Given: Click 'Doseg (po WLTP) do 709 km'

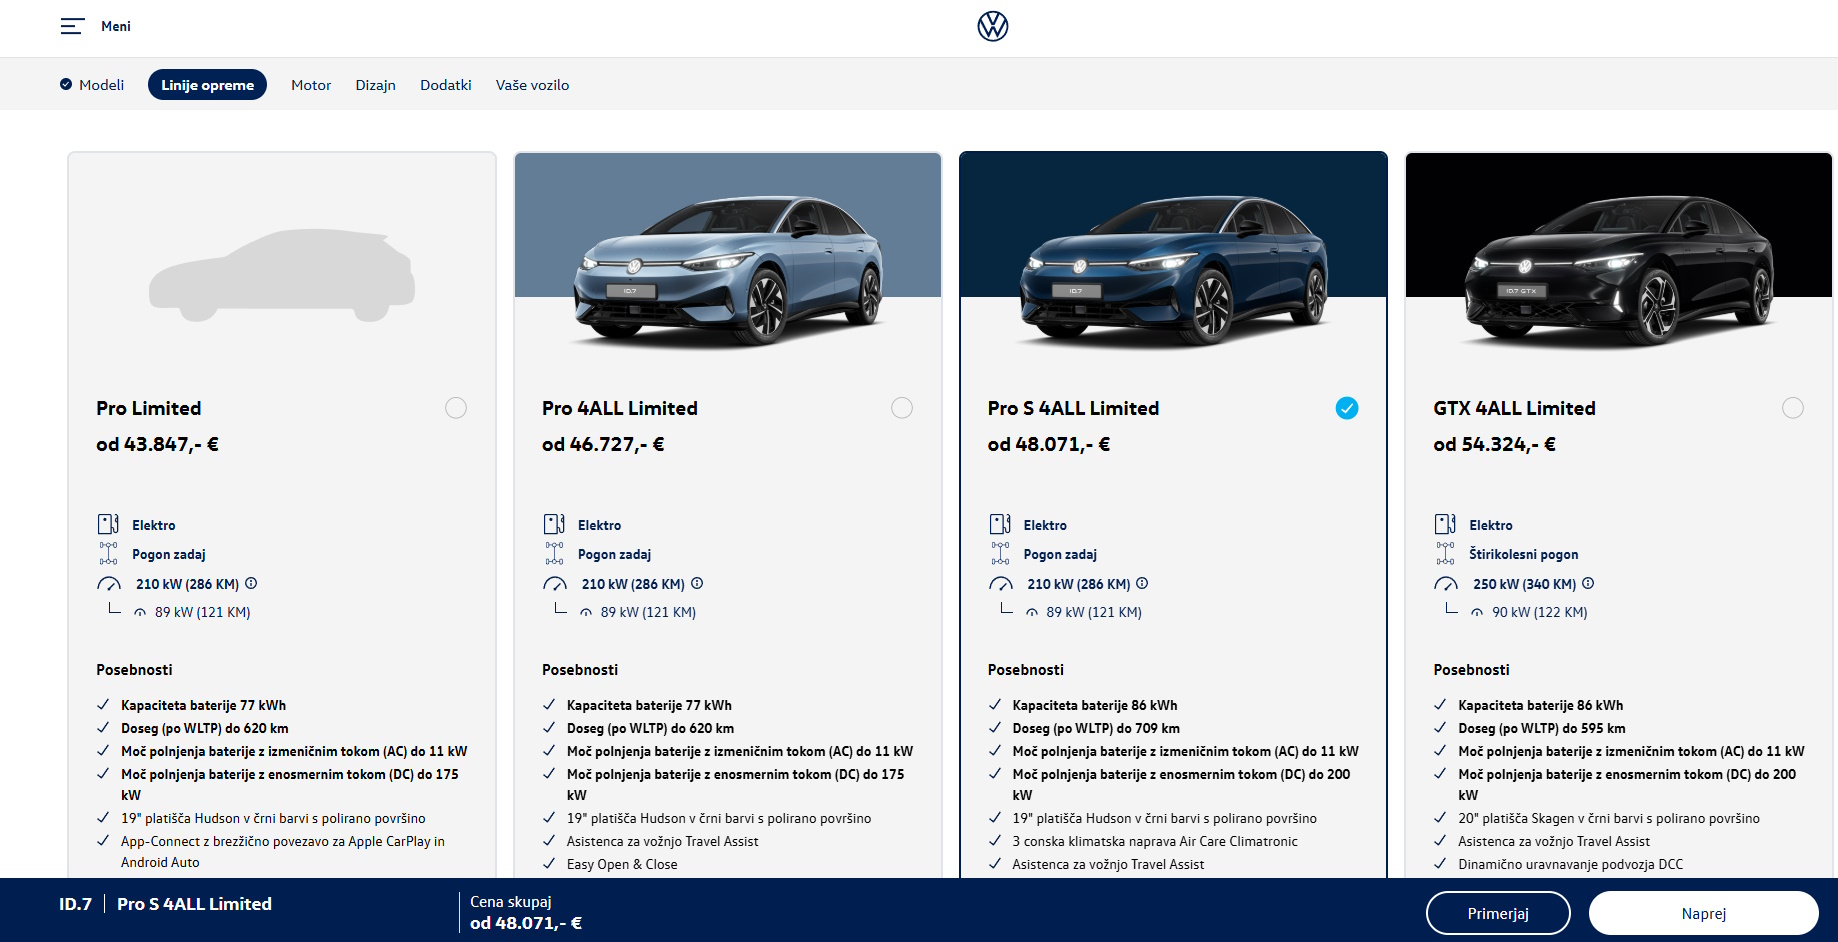Looking at the screenshot, I should (1096, 728).
